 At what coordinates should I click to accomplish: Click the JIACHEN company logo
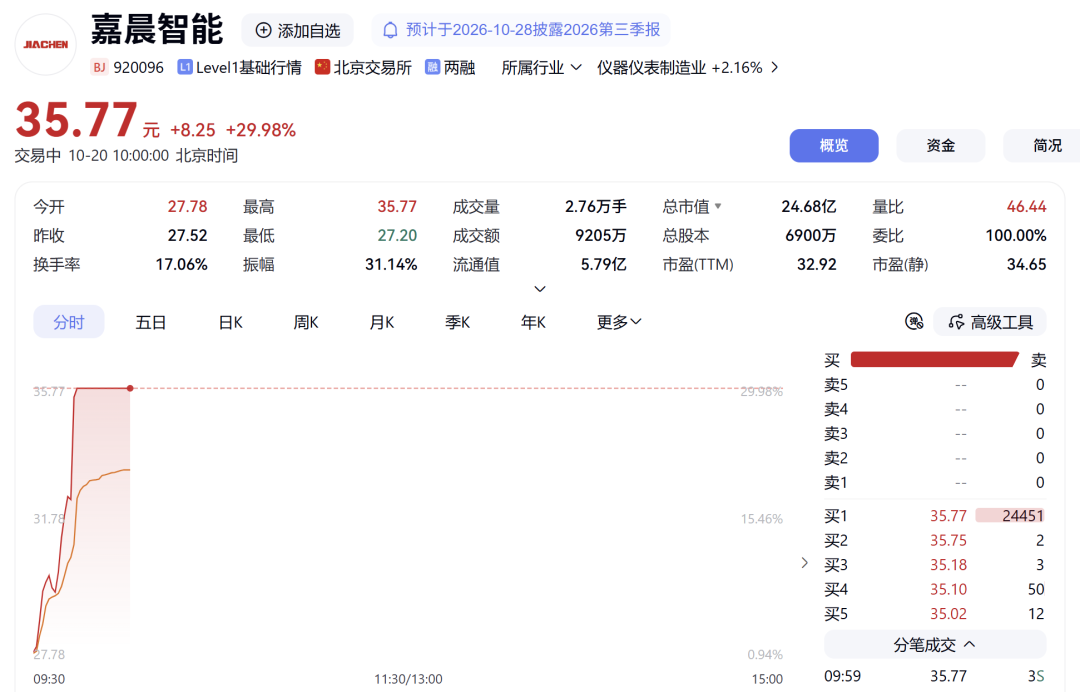45,45
